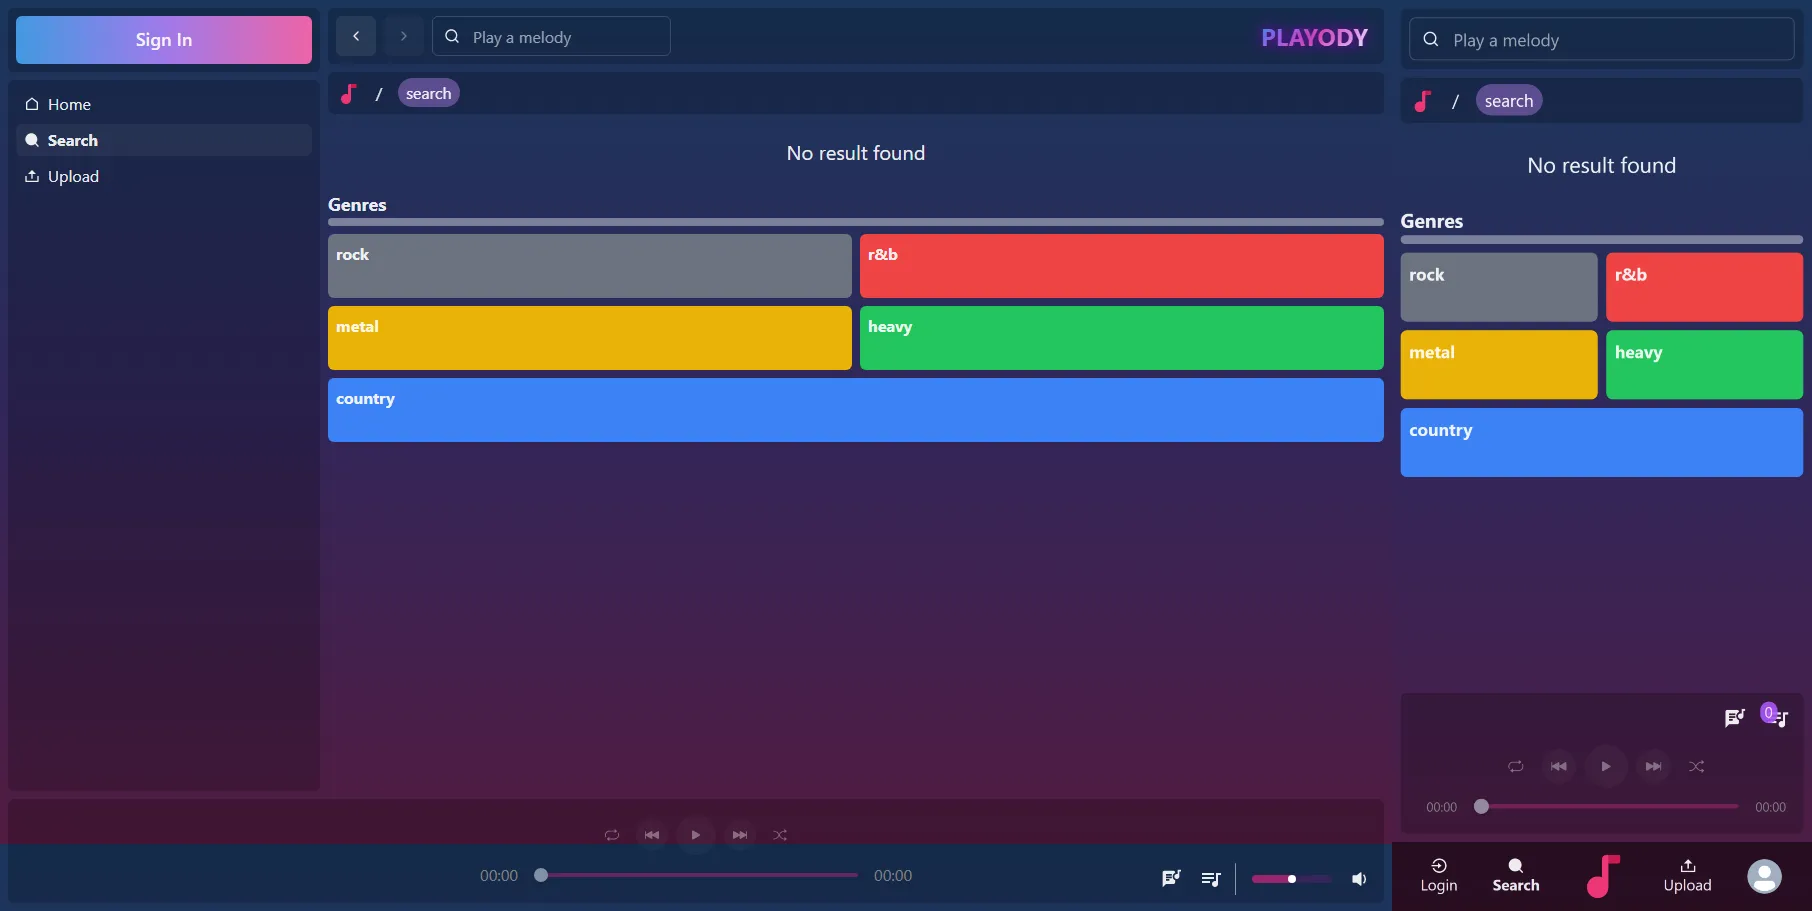Click the desktop volume slider
This screenshot has width=1812, height=911.
tap(1291, 879)
